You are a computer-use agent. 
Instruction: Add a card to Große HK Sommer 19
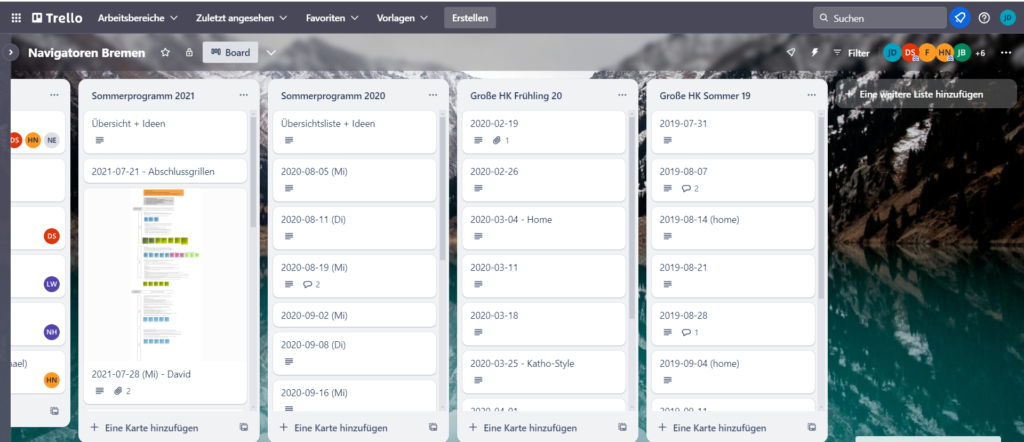pyautogui.click(x=712, y=428)
